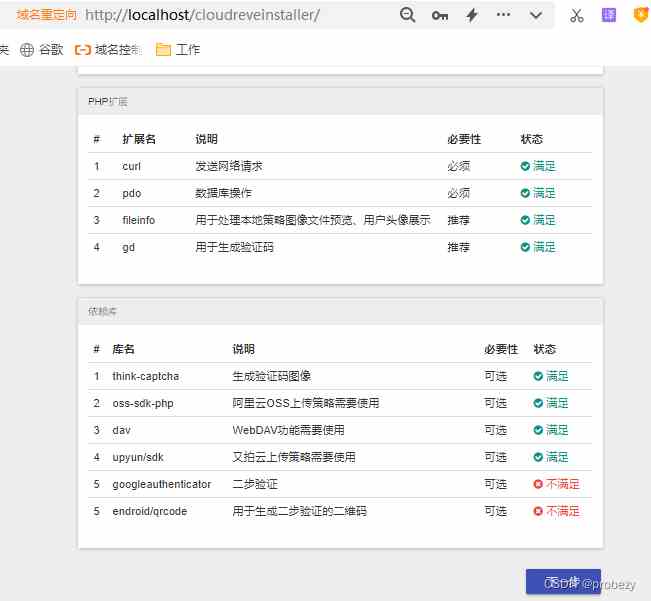Open the 域名控制 bookmark
The height and width of the screenshot is (601, 651).
point(108,50)
